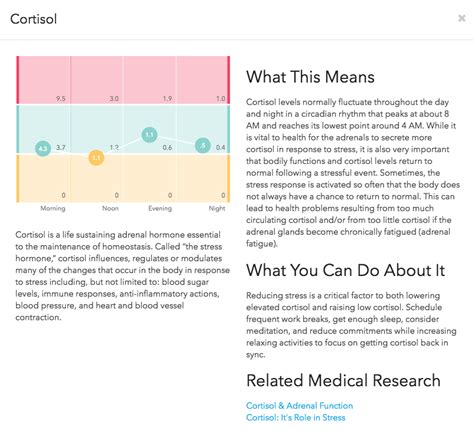Click the Evening axis label
Image resolution: width=474 pixels, height=447 pixels.
160,208
